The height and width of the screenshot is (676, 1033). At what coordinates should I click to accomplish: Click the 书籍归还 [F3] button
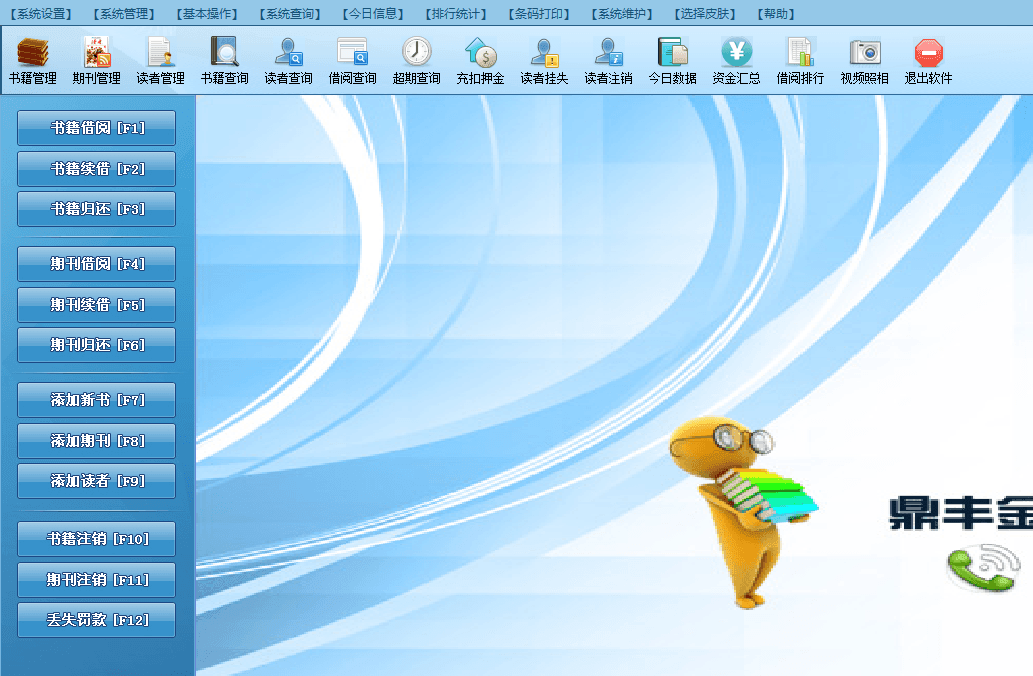click(x=97, y=209)
